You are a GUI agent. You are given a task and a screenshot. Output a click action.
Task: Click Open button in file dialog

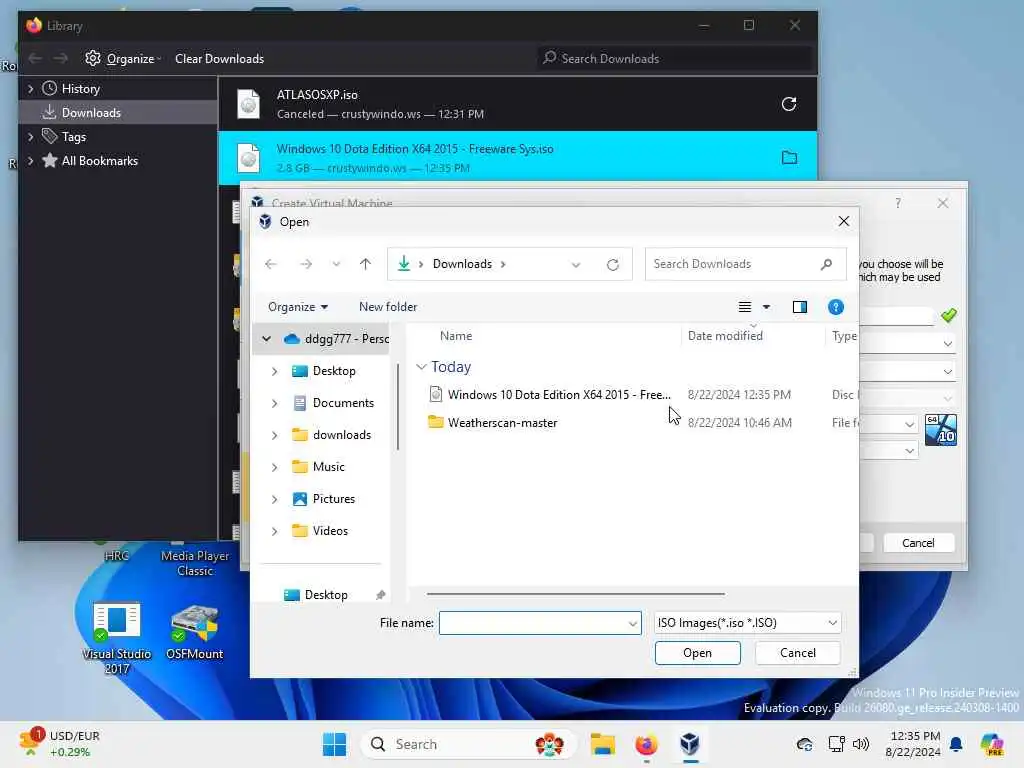[697, 653]
